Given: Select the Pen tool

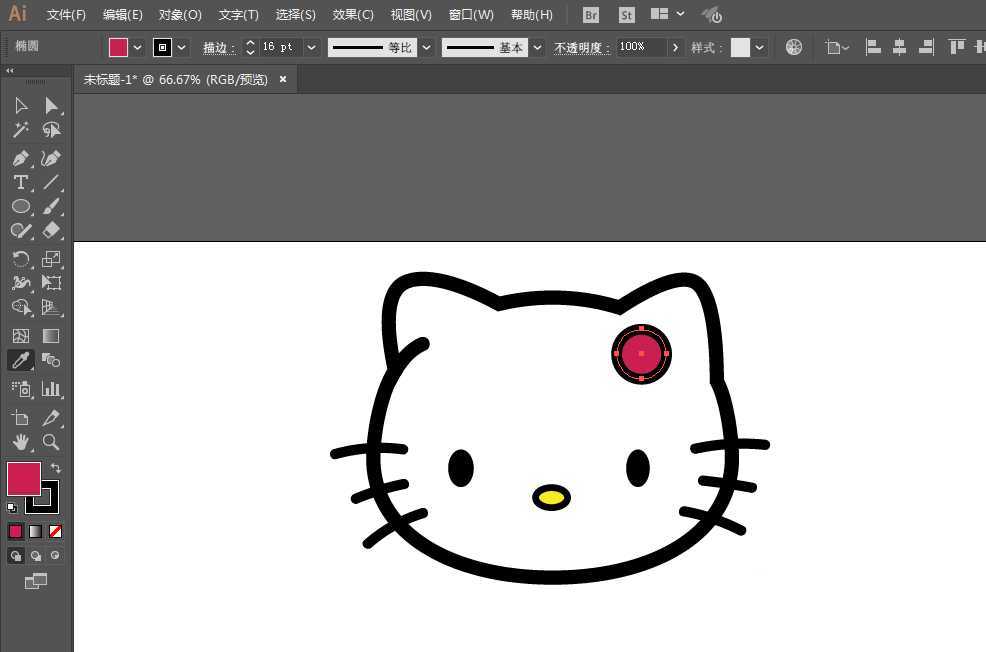Looking at the screenshot, I should [20, 158].
